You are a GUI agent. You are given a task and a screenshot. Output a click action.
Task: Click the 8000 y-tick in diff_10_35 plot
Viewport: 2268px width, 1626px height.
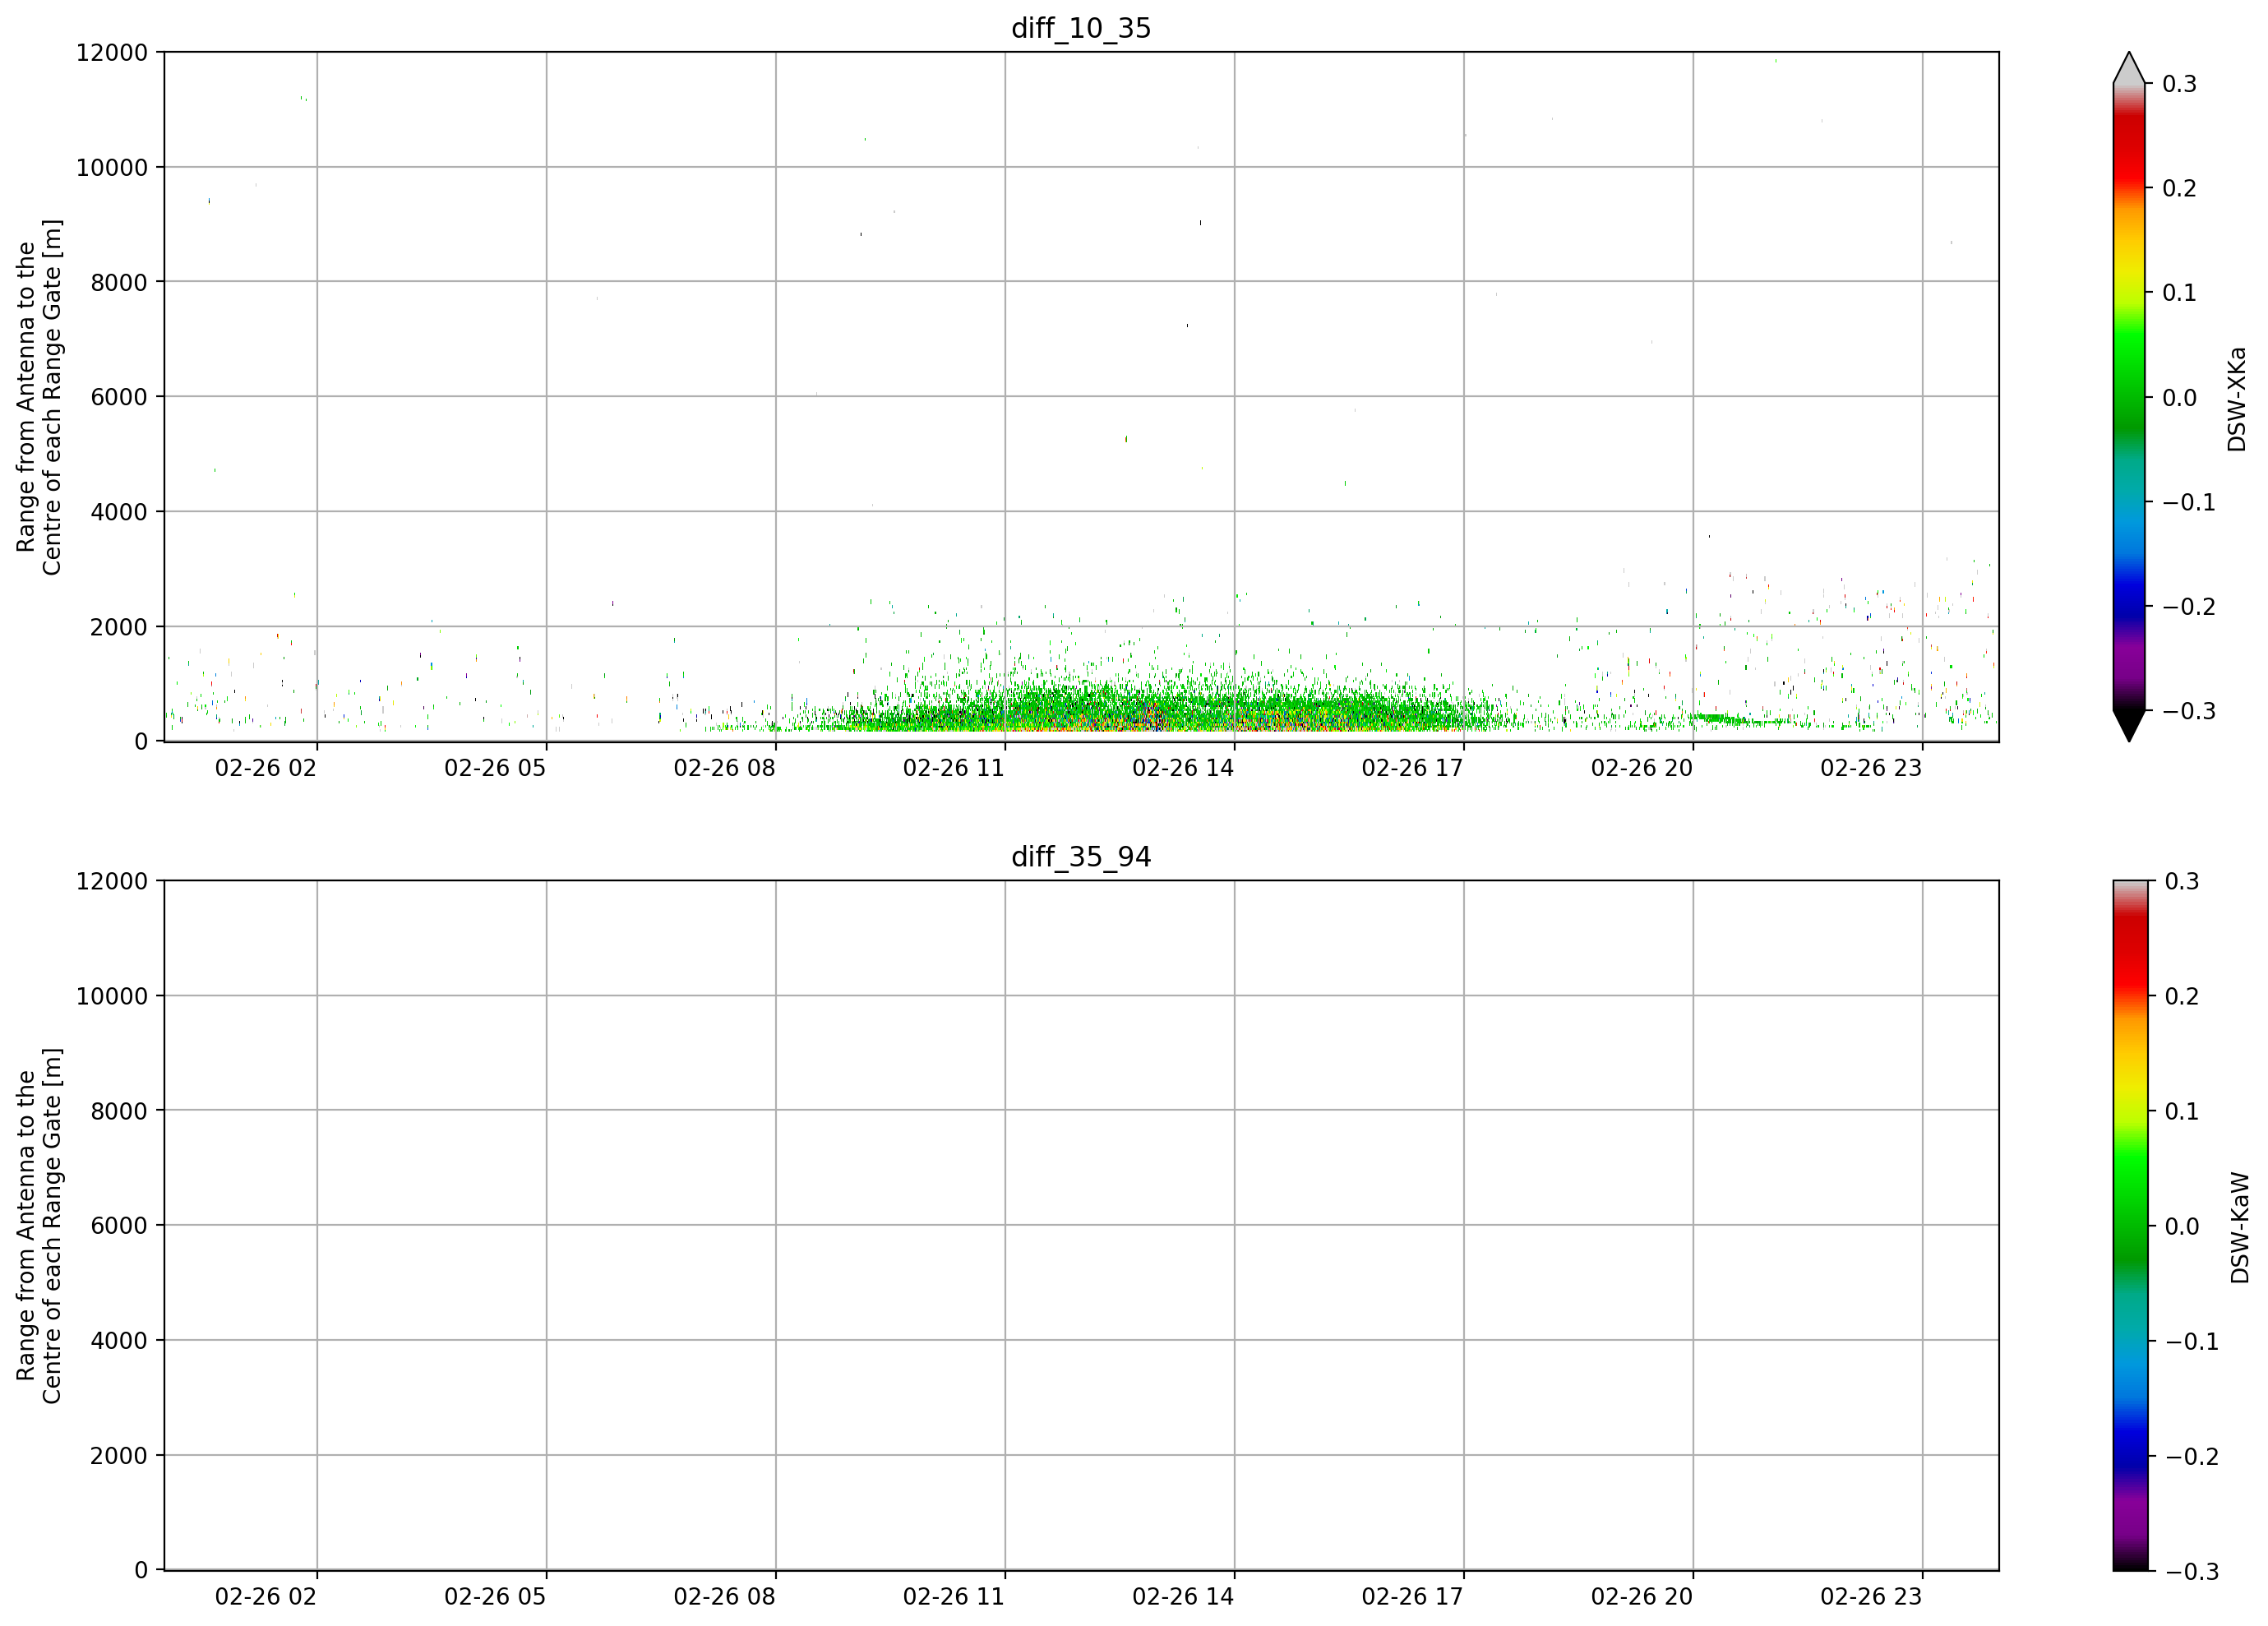pos(119,282)
